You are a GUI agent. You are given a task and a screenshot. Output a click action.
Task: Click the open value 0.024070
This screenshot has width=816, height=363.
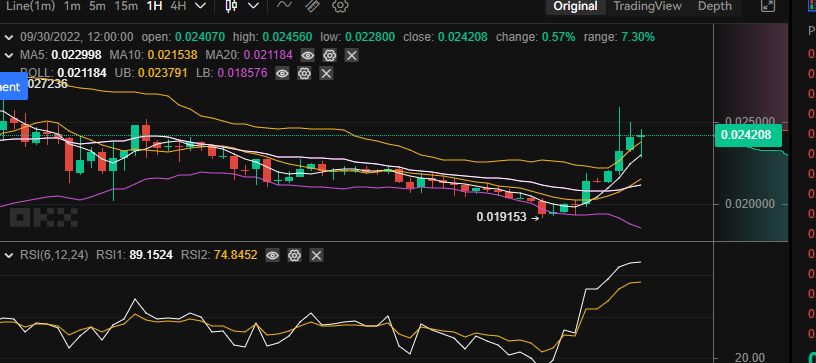pos(200,37)
